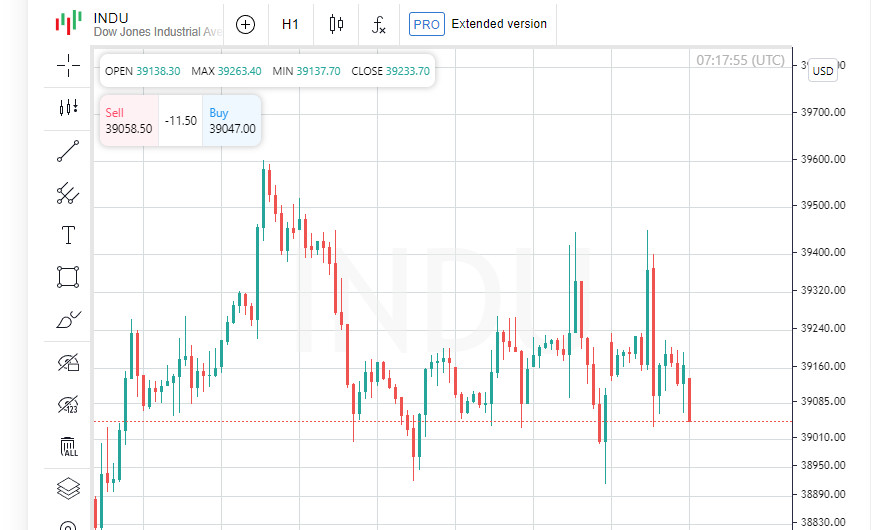
Task: Click the 38890.00 price axis label
Action: tap(823, 494)
